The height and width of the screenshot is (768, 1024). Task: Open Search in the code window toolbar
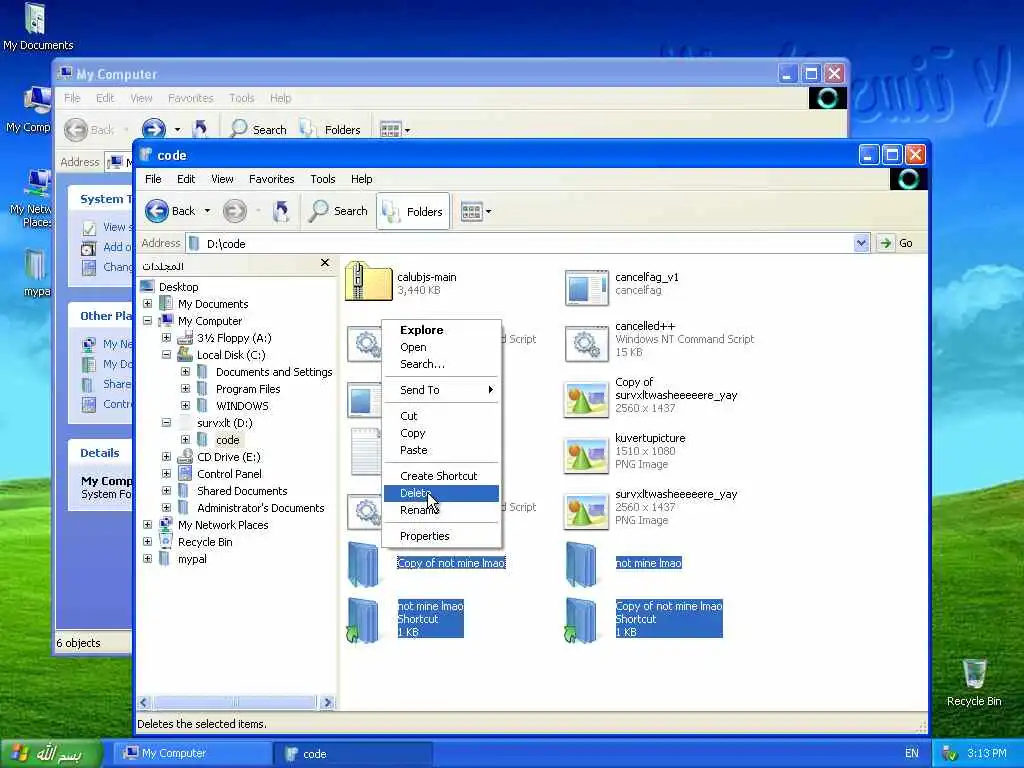tap(338, 211)
